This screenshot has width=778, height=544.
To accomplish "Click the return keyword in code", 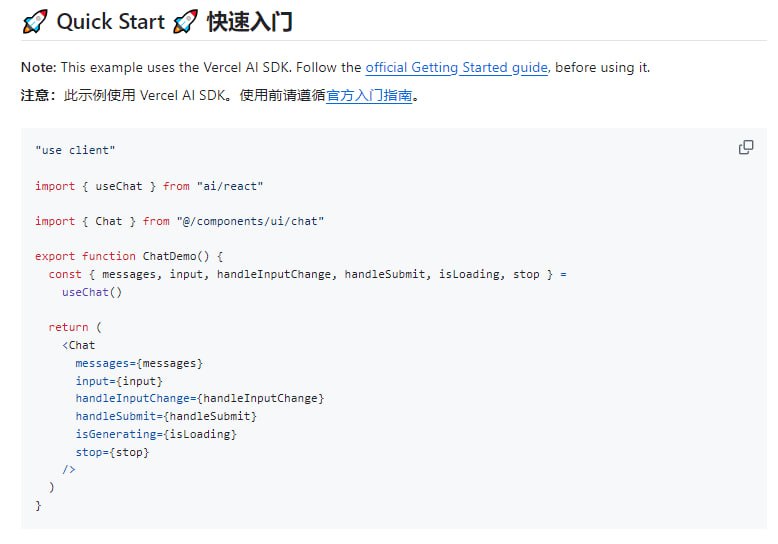I will 68,327.
